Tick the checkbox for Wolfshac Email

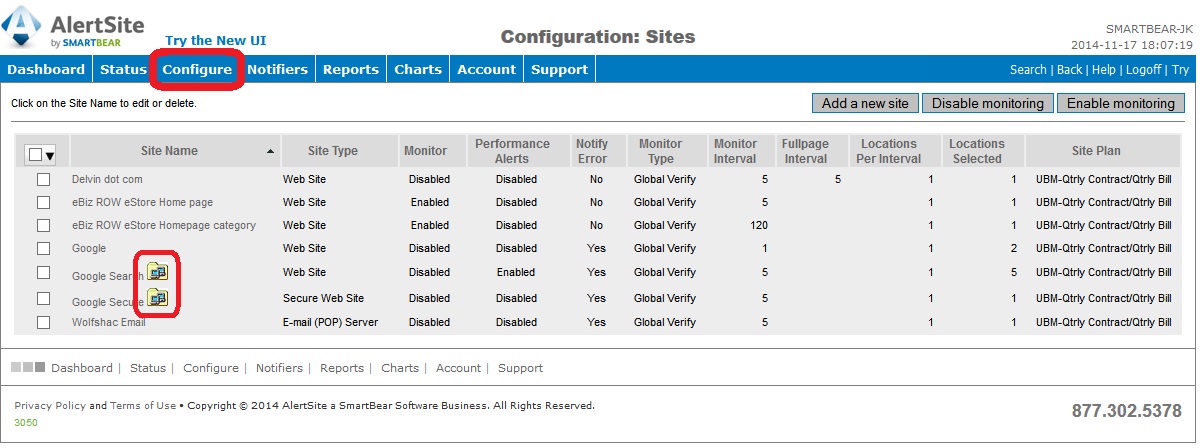coord(43,322)
